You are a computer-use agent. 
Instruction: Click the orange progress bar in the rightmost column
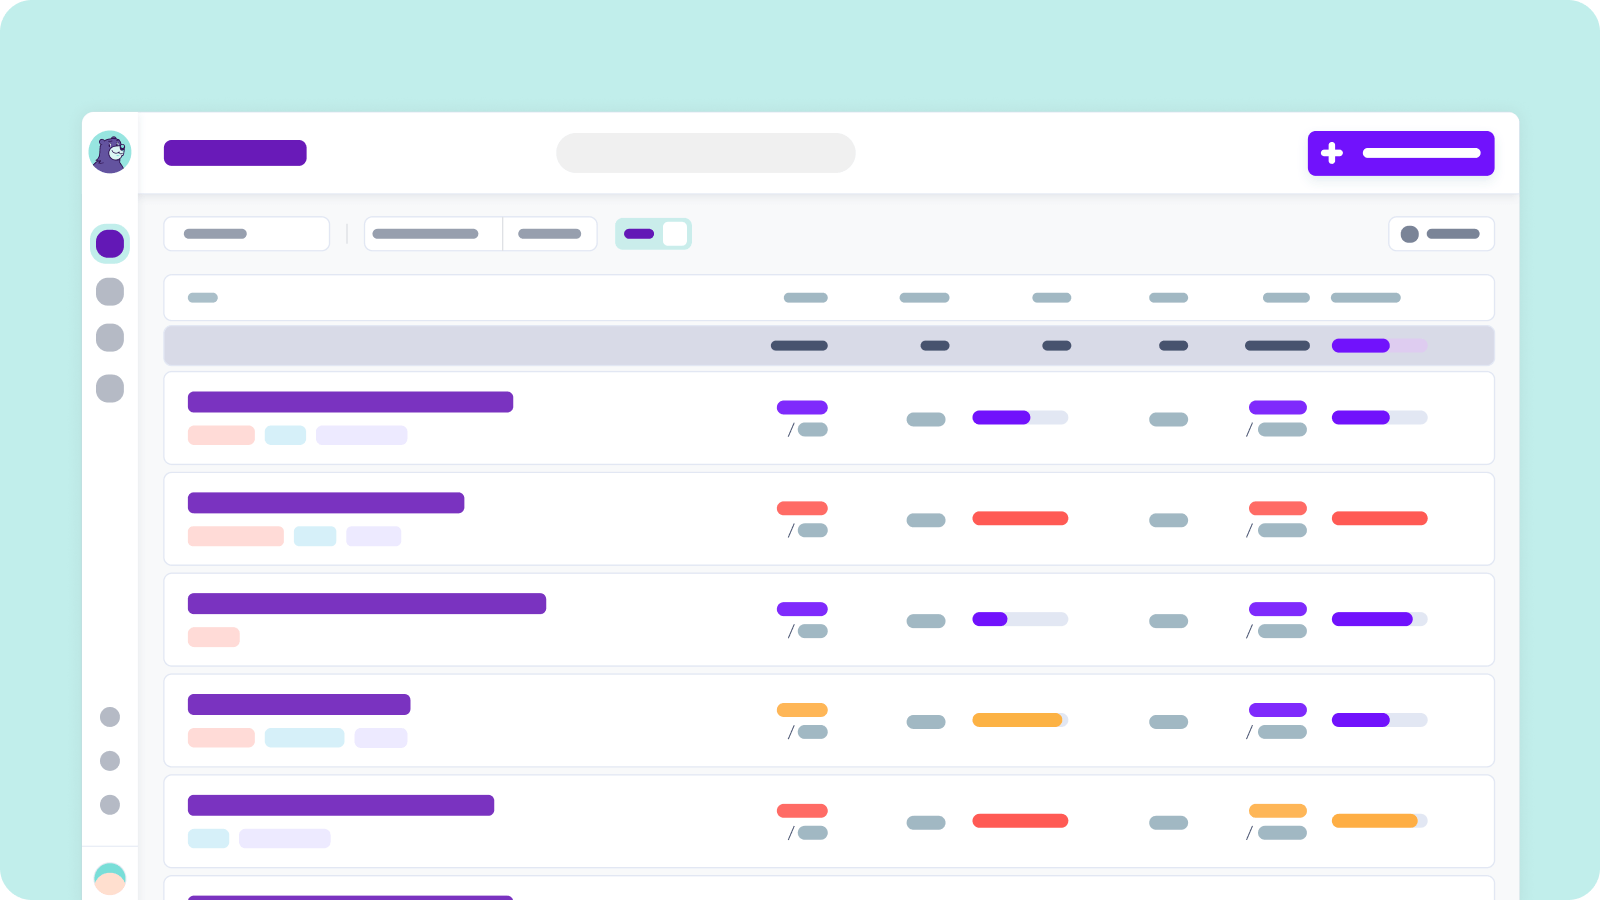click(x=1379, y=821)
